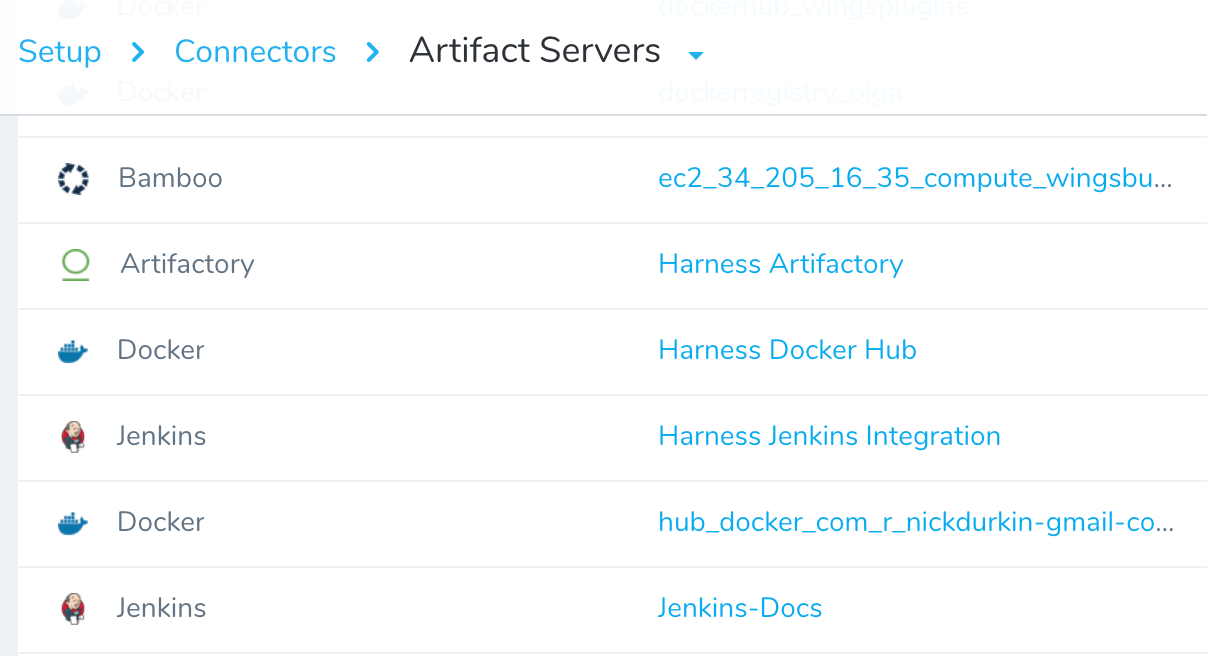Click the Bamboo icon in the ec2 row

pyautogui.click(x=73, y=179)
